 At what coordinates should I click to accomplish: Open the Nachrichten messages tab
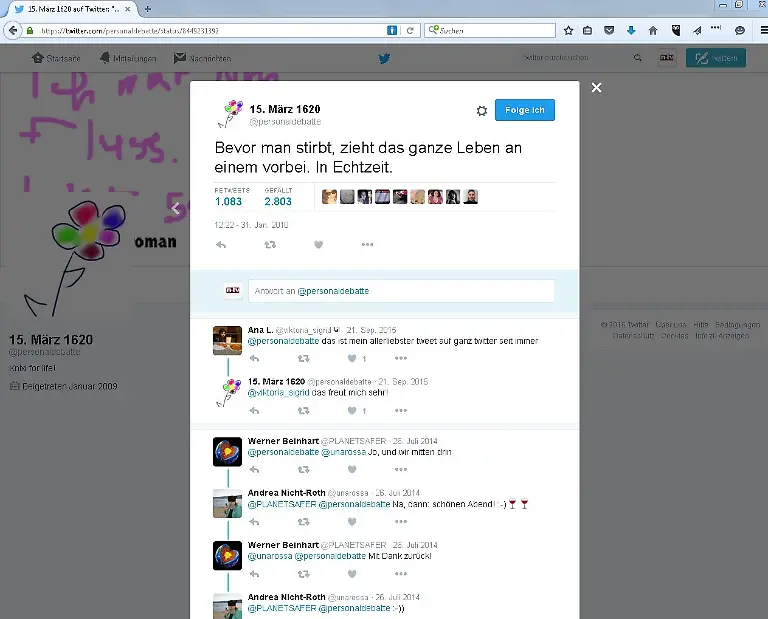pyautogui.click(x=202, y=59)
